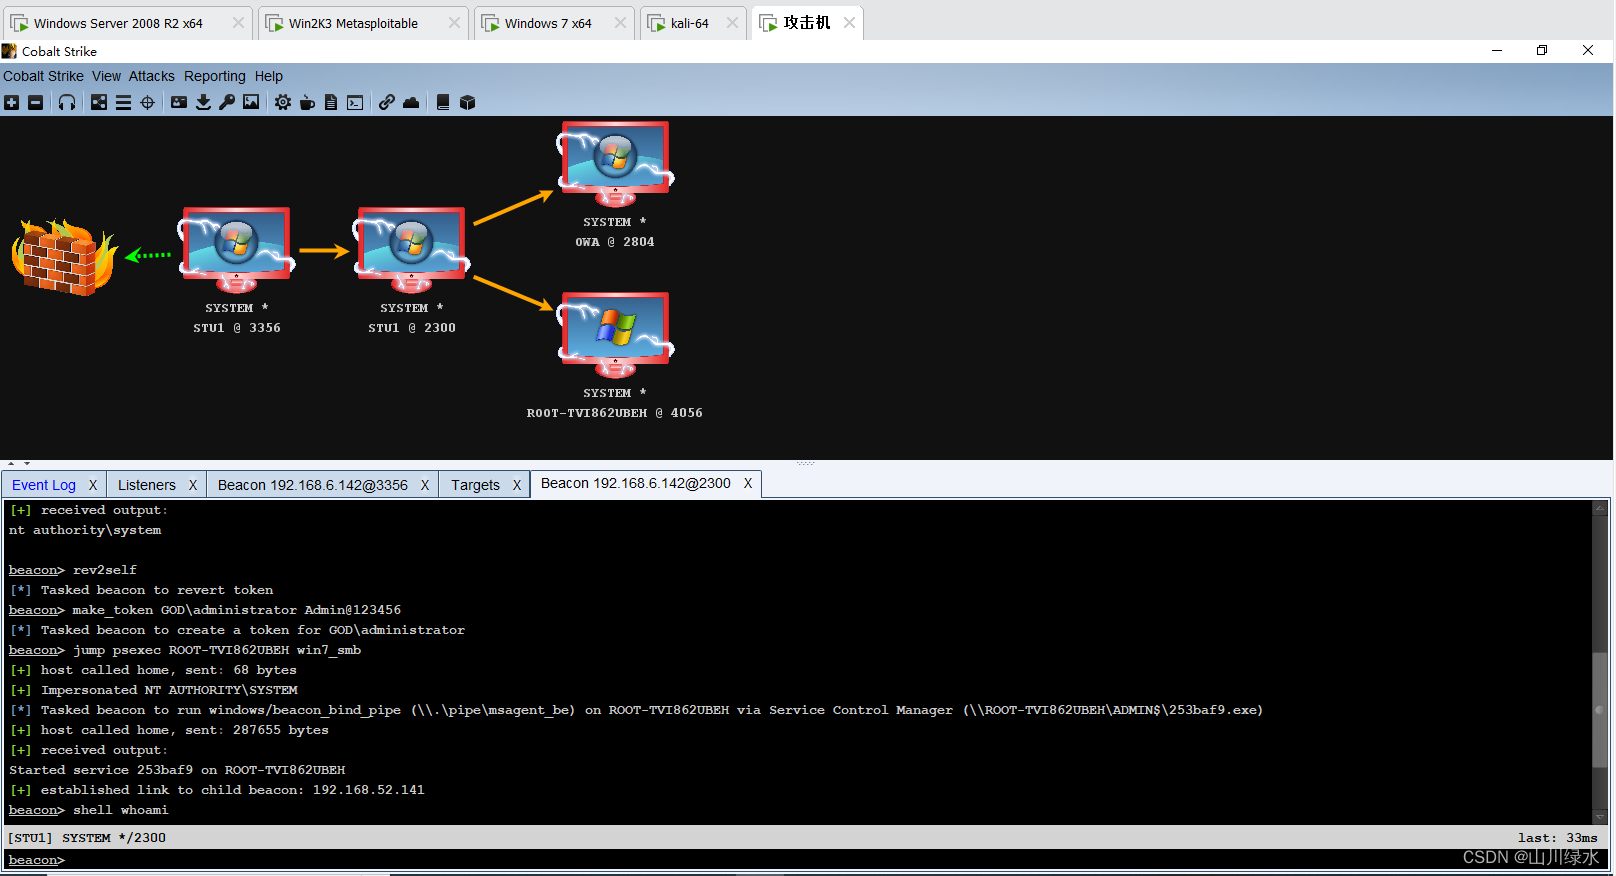Click the 'Started service 253baf9' output line
This screenshot has height=876, width=1616.
[x=177, y=770]
